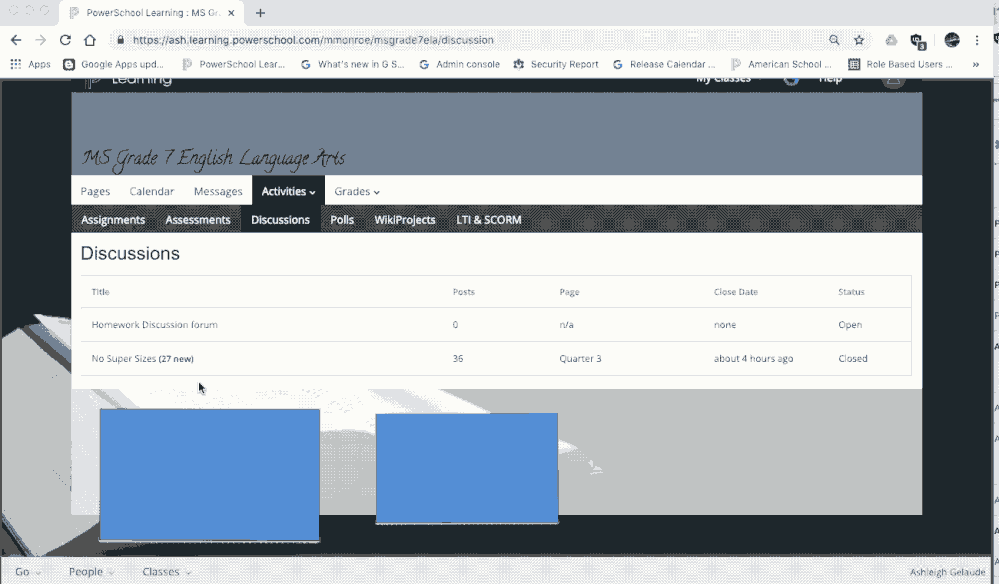Click the Help question-mark icon in the header
Viewport: 999px width, 584px height.
pos(793,78)
